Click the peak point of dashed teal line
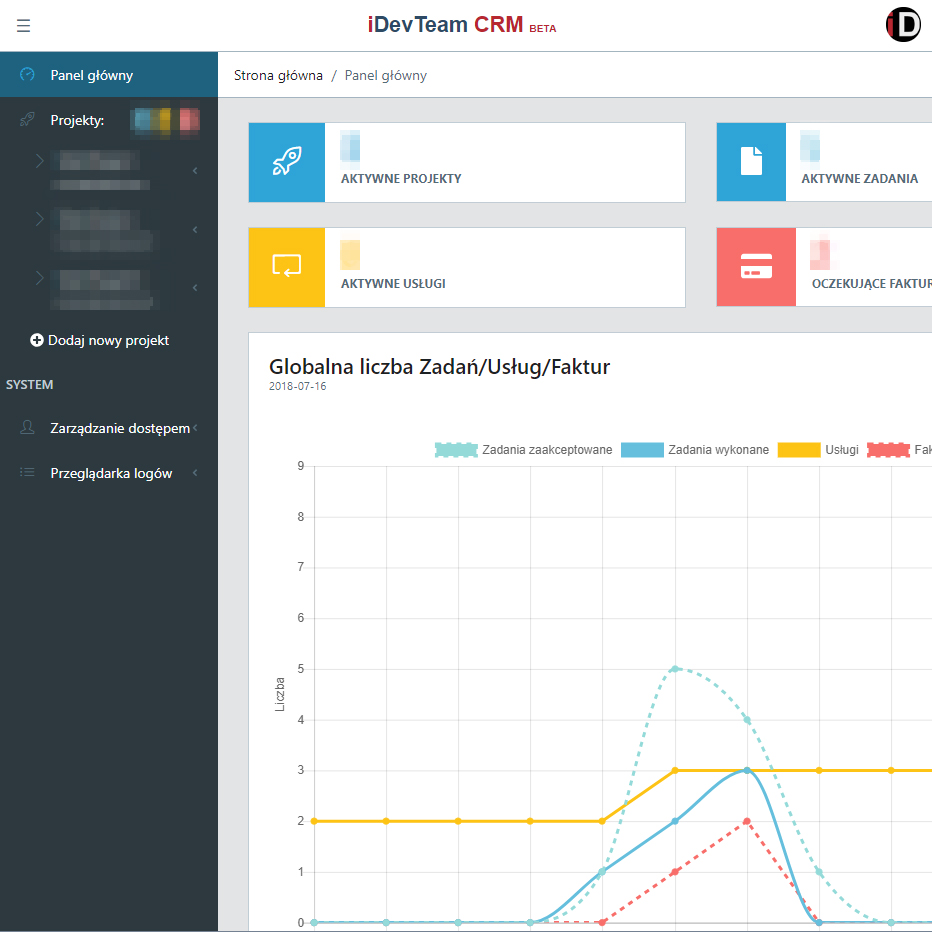932x932 pixels. (x=675, y=669)
